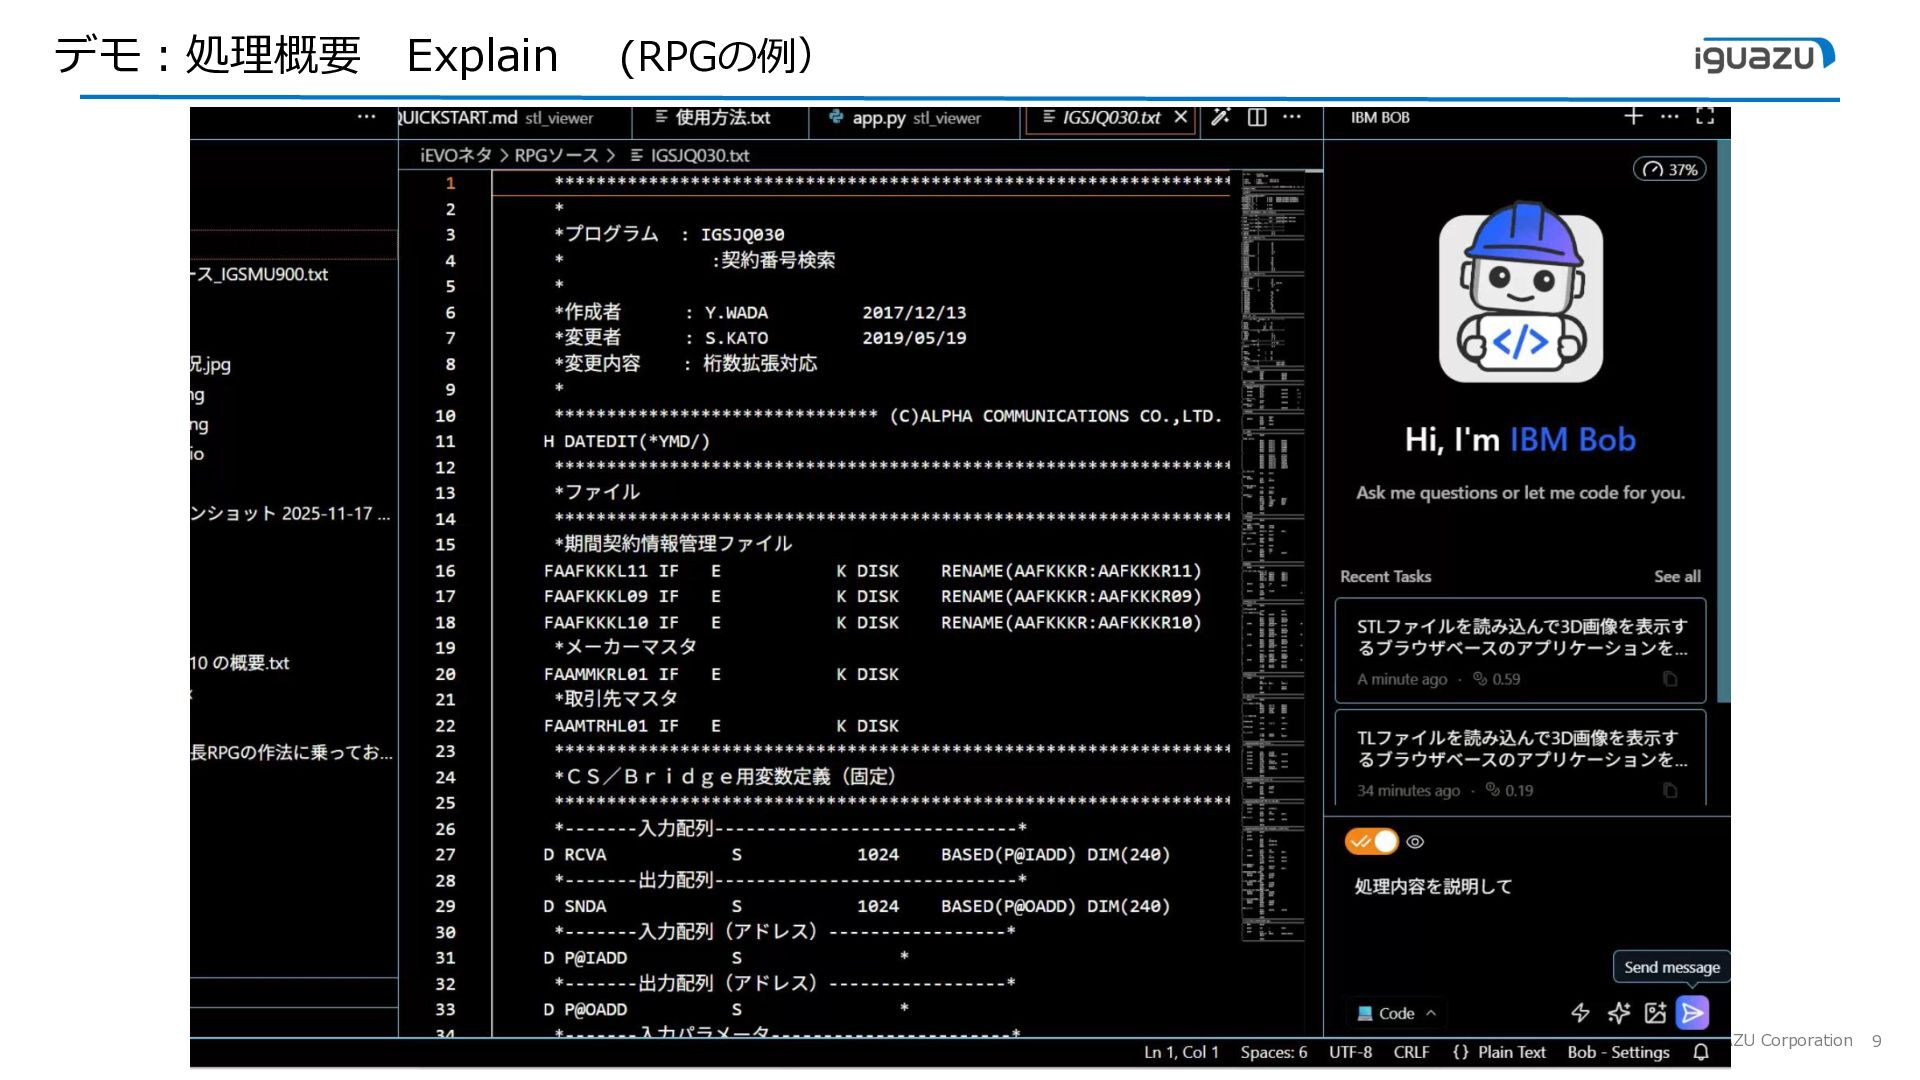Open the notifications bell in status bar

[x=1700, y=1052]
